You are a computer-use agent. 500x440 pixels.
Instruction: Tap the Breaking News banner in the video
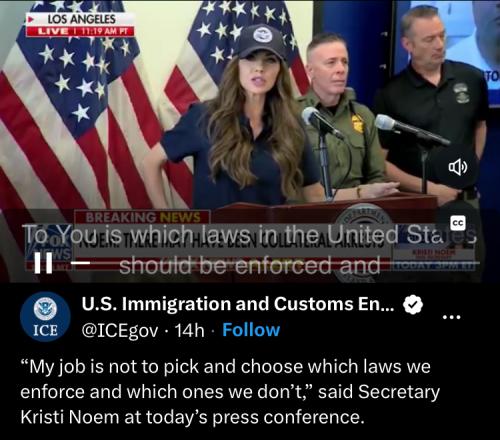[x=142, y=217]
